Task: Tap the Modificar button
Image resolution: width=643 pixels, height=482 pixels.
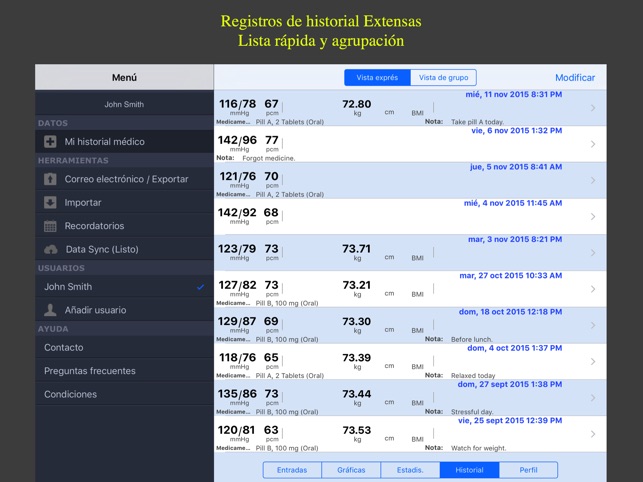Action: coord(575,78)
